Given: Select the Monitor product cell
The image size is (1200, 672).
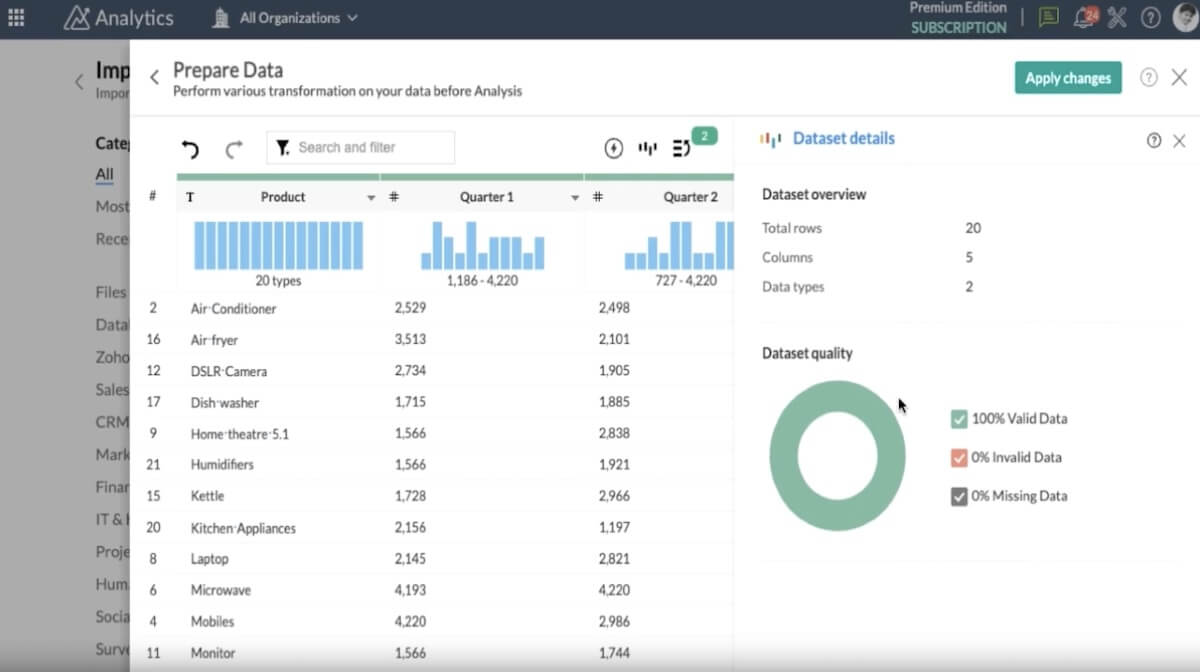Looking at the screenshot, I should (213, 653).
